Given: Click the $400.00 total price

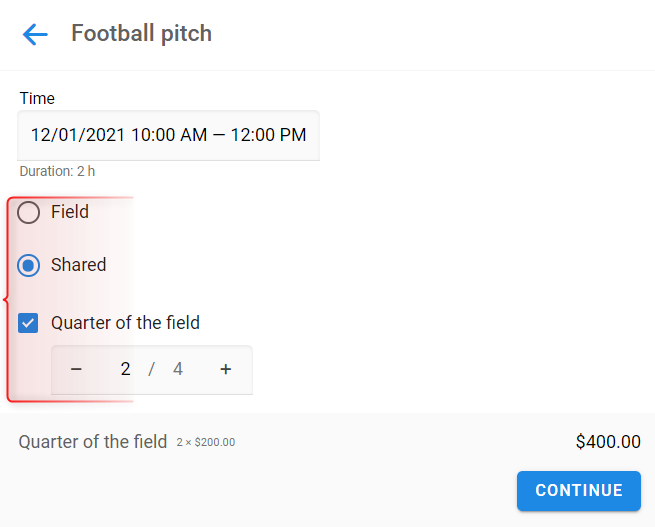Looking at the screenshot, I should (608, 442).
